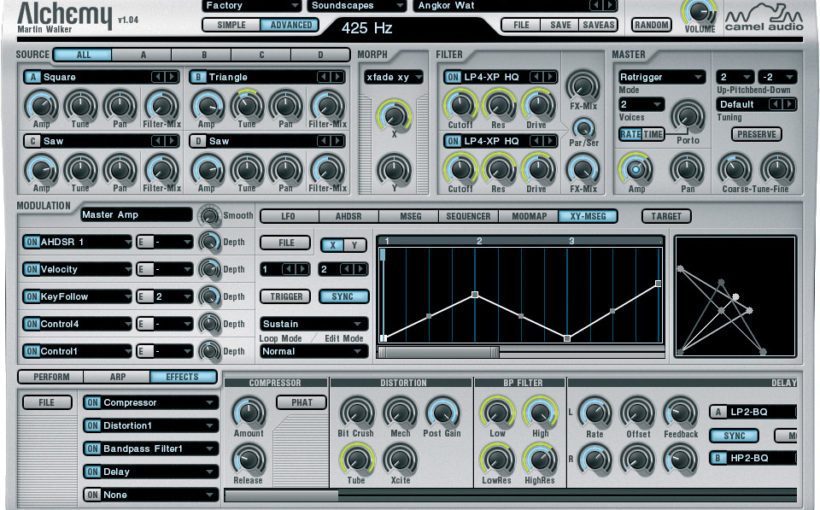Screen dimensions: 820x510
Task: Open the Voices count dropdown
Action: (x=641, y=104)
